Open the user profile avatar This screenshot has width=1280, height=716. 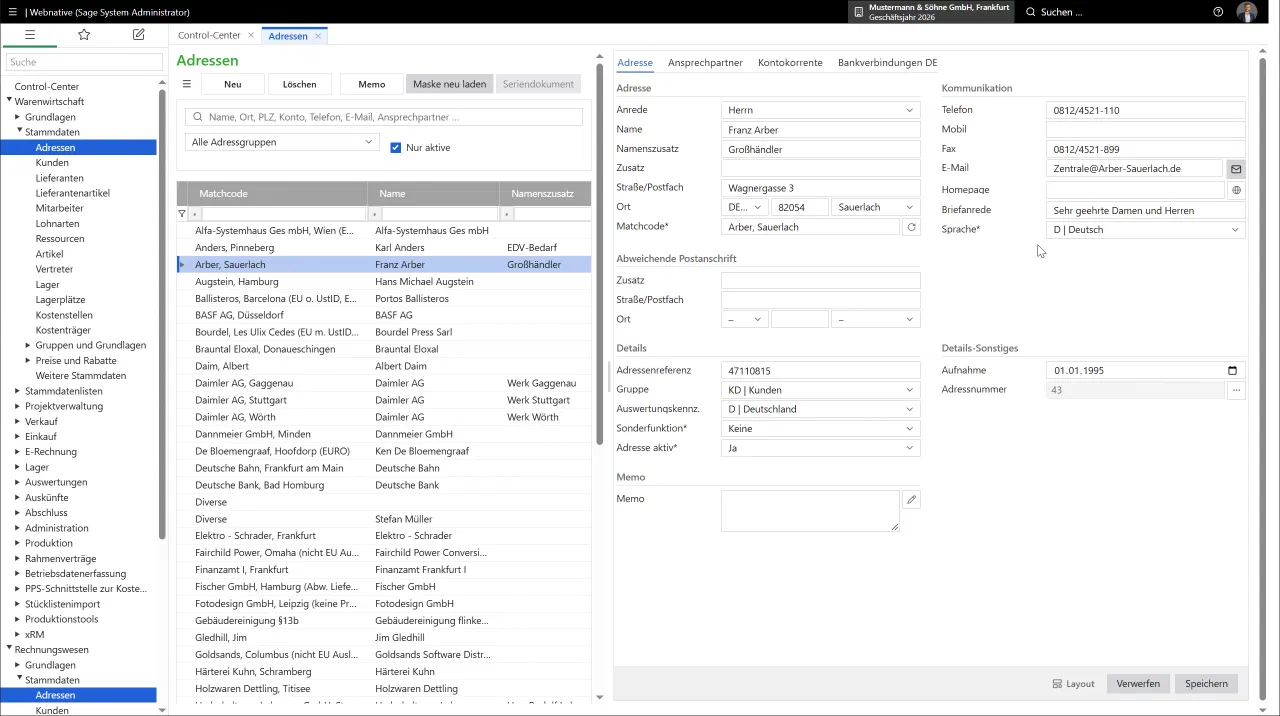click(1247, 12)
